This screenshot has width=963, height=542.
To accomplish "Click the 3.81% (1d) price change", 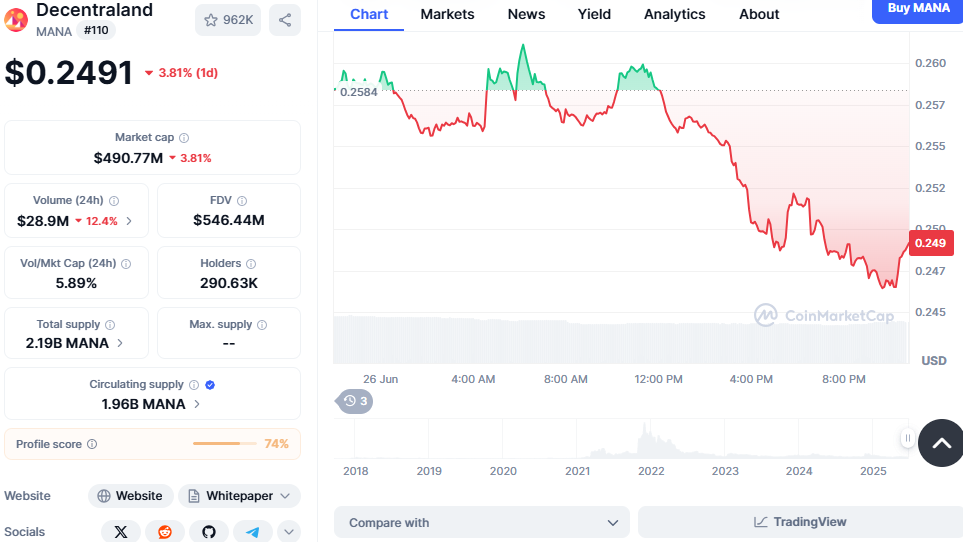I will point(182,73).
